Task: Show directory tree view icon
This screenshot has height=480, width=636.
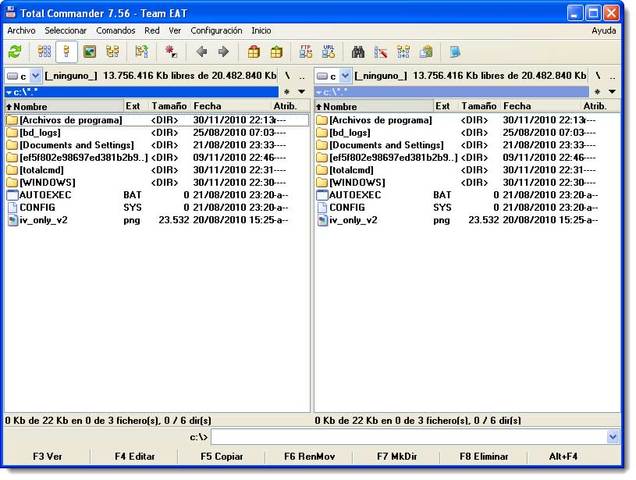Action: point(112,52)
